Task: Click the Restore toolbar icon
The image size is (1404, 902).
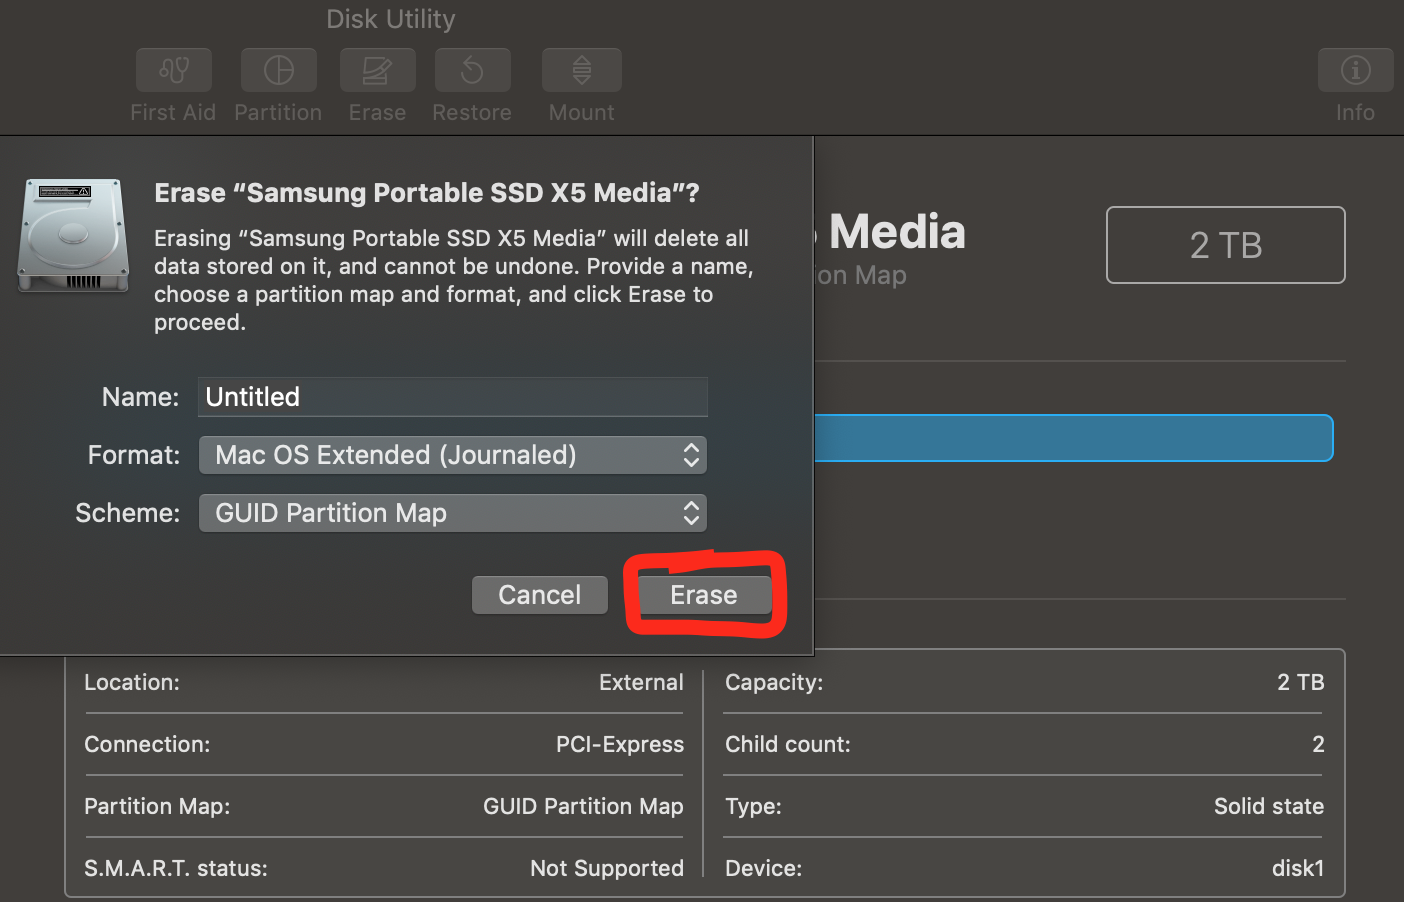Action: tap(472, 70)
